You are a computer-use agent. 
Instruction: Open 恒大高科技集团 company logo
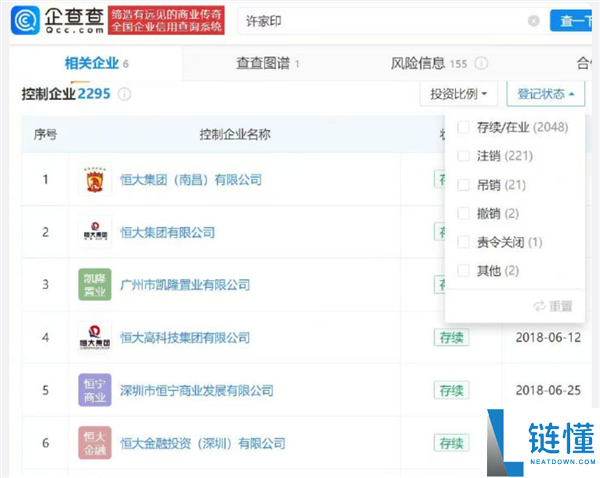pos(95,337)
